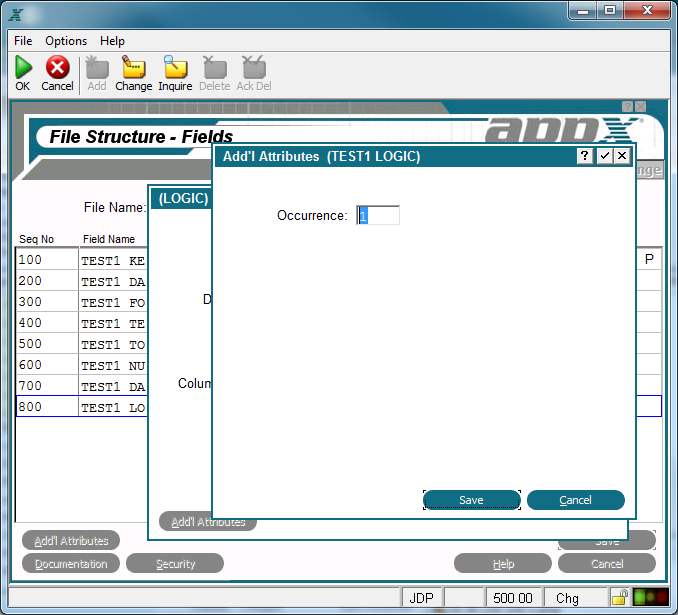Open the File menu
The height and width of the screenshot is (615, 678).
coord(23,41)
